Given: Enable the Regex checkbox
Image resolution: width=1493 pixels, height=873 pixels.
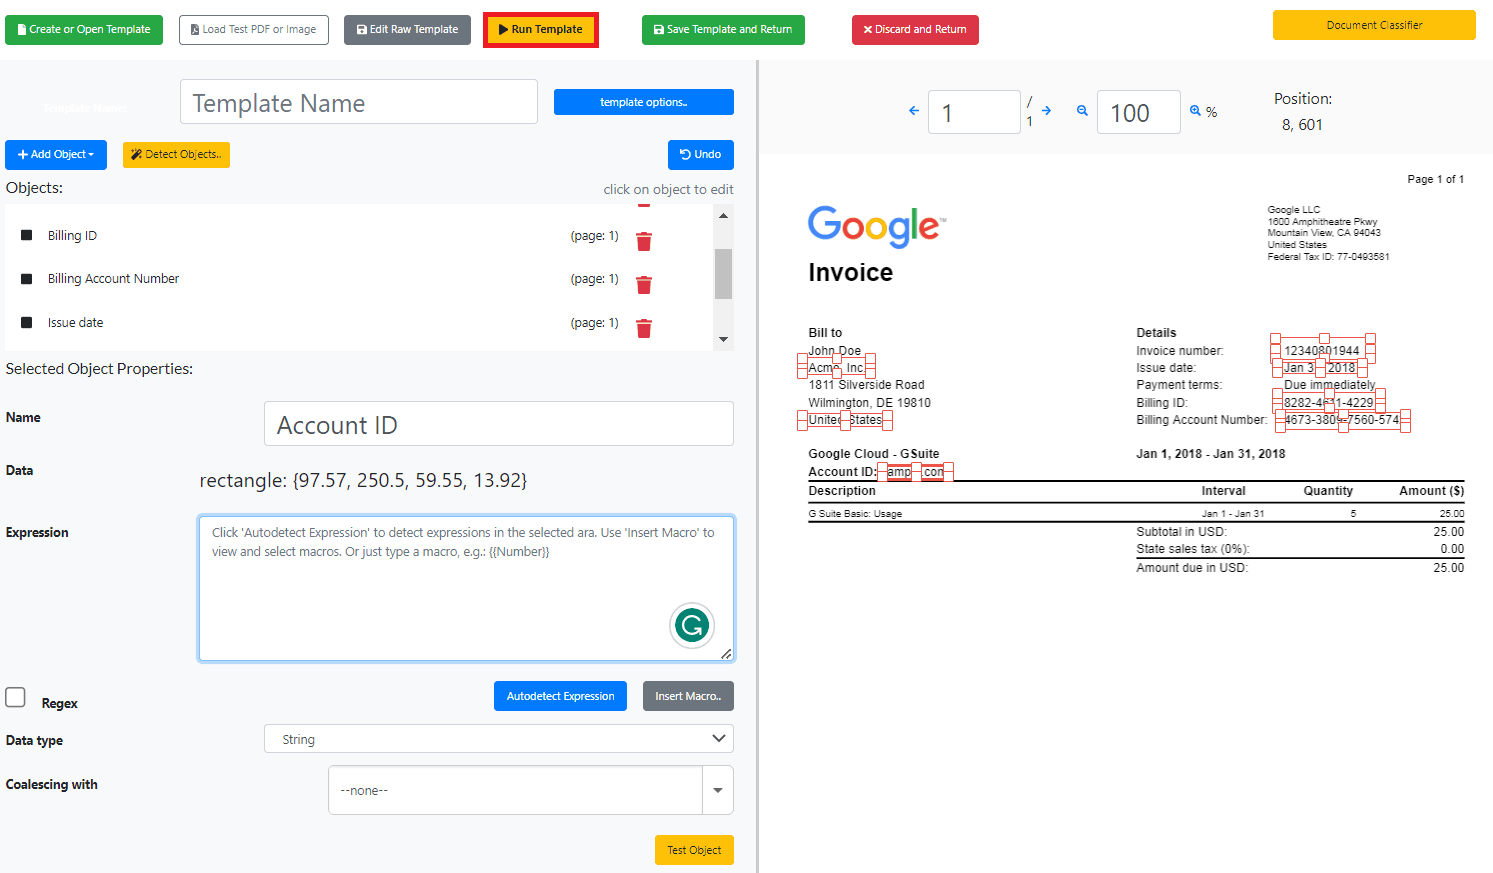Looking at the screenshot, I should click(x=16, y=697).
